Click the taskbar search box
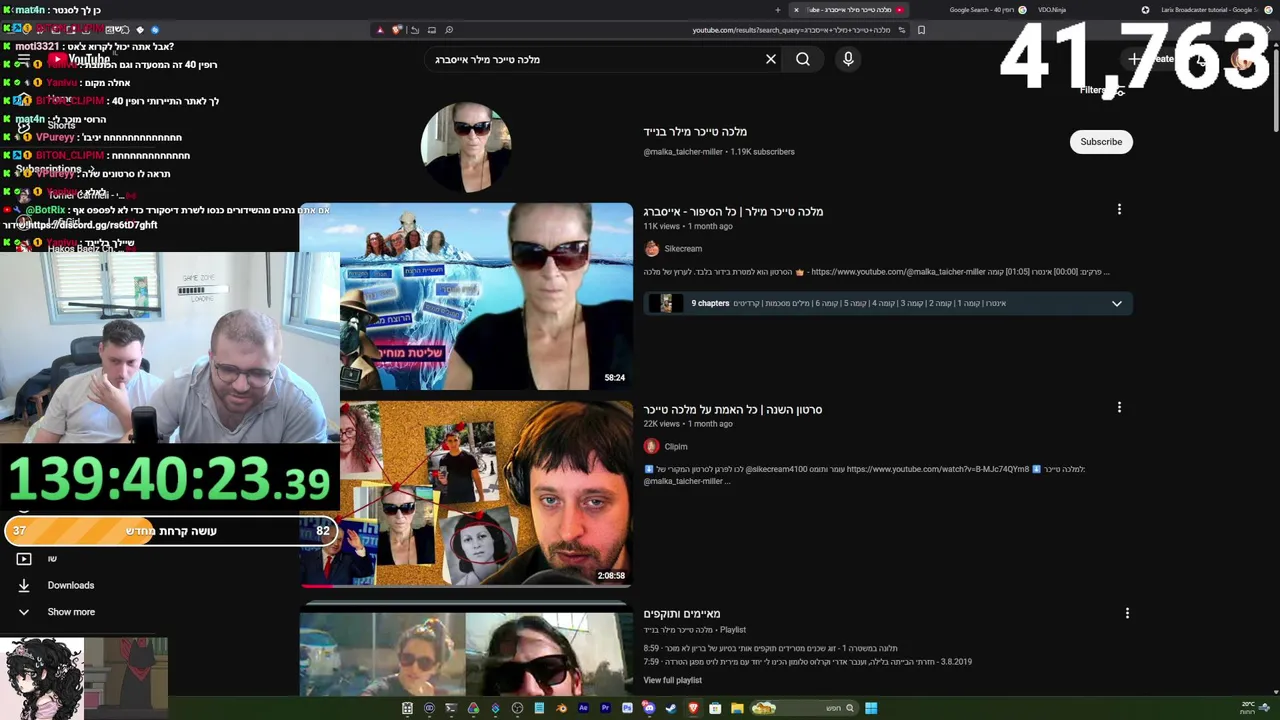Viewport: 1280px width, 720px height. click(804, 708)
